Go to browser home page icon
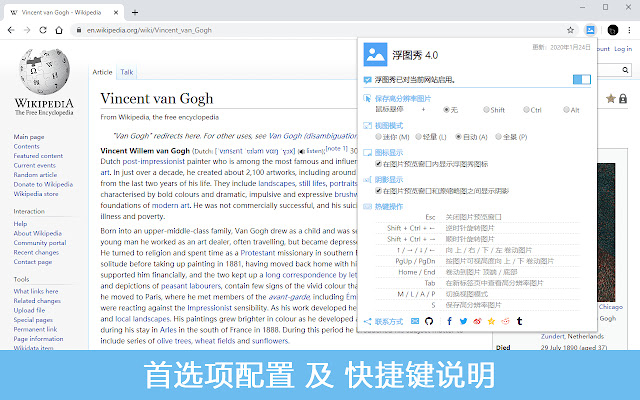640x400 pixels. (59, 30)
